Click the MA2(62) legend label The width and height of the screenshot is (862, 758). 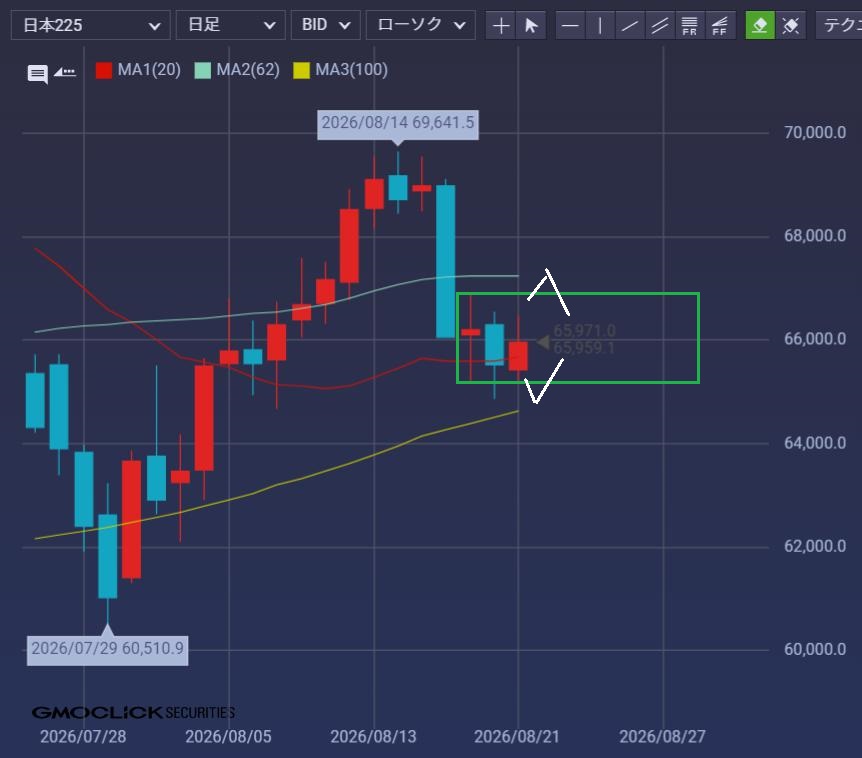[248, 70]
